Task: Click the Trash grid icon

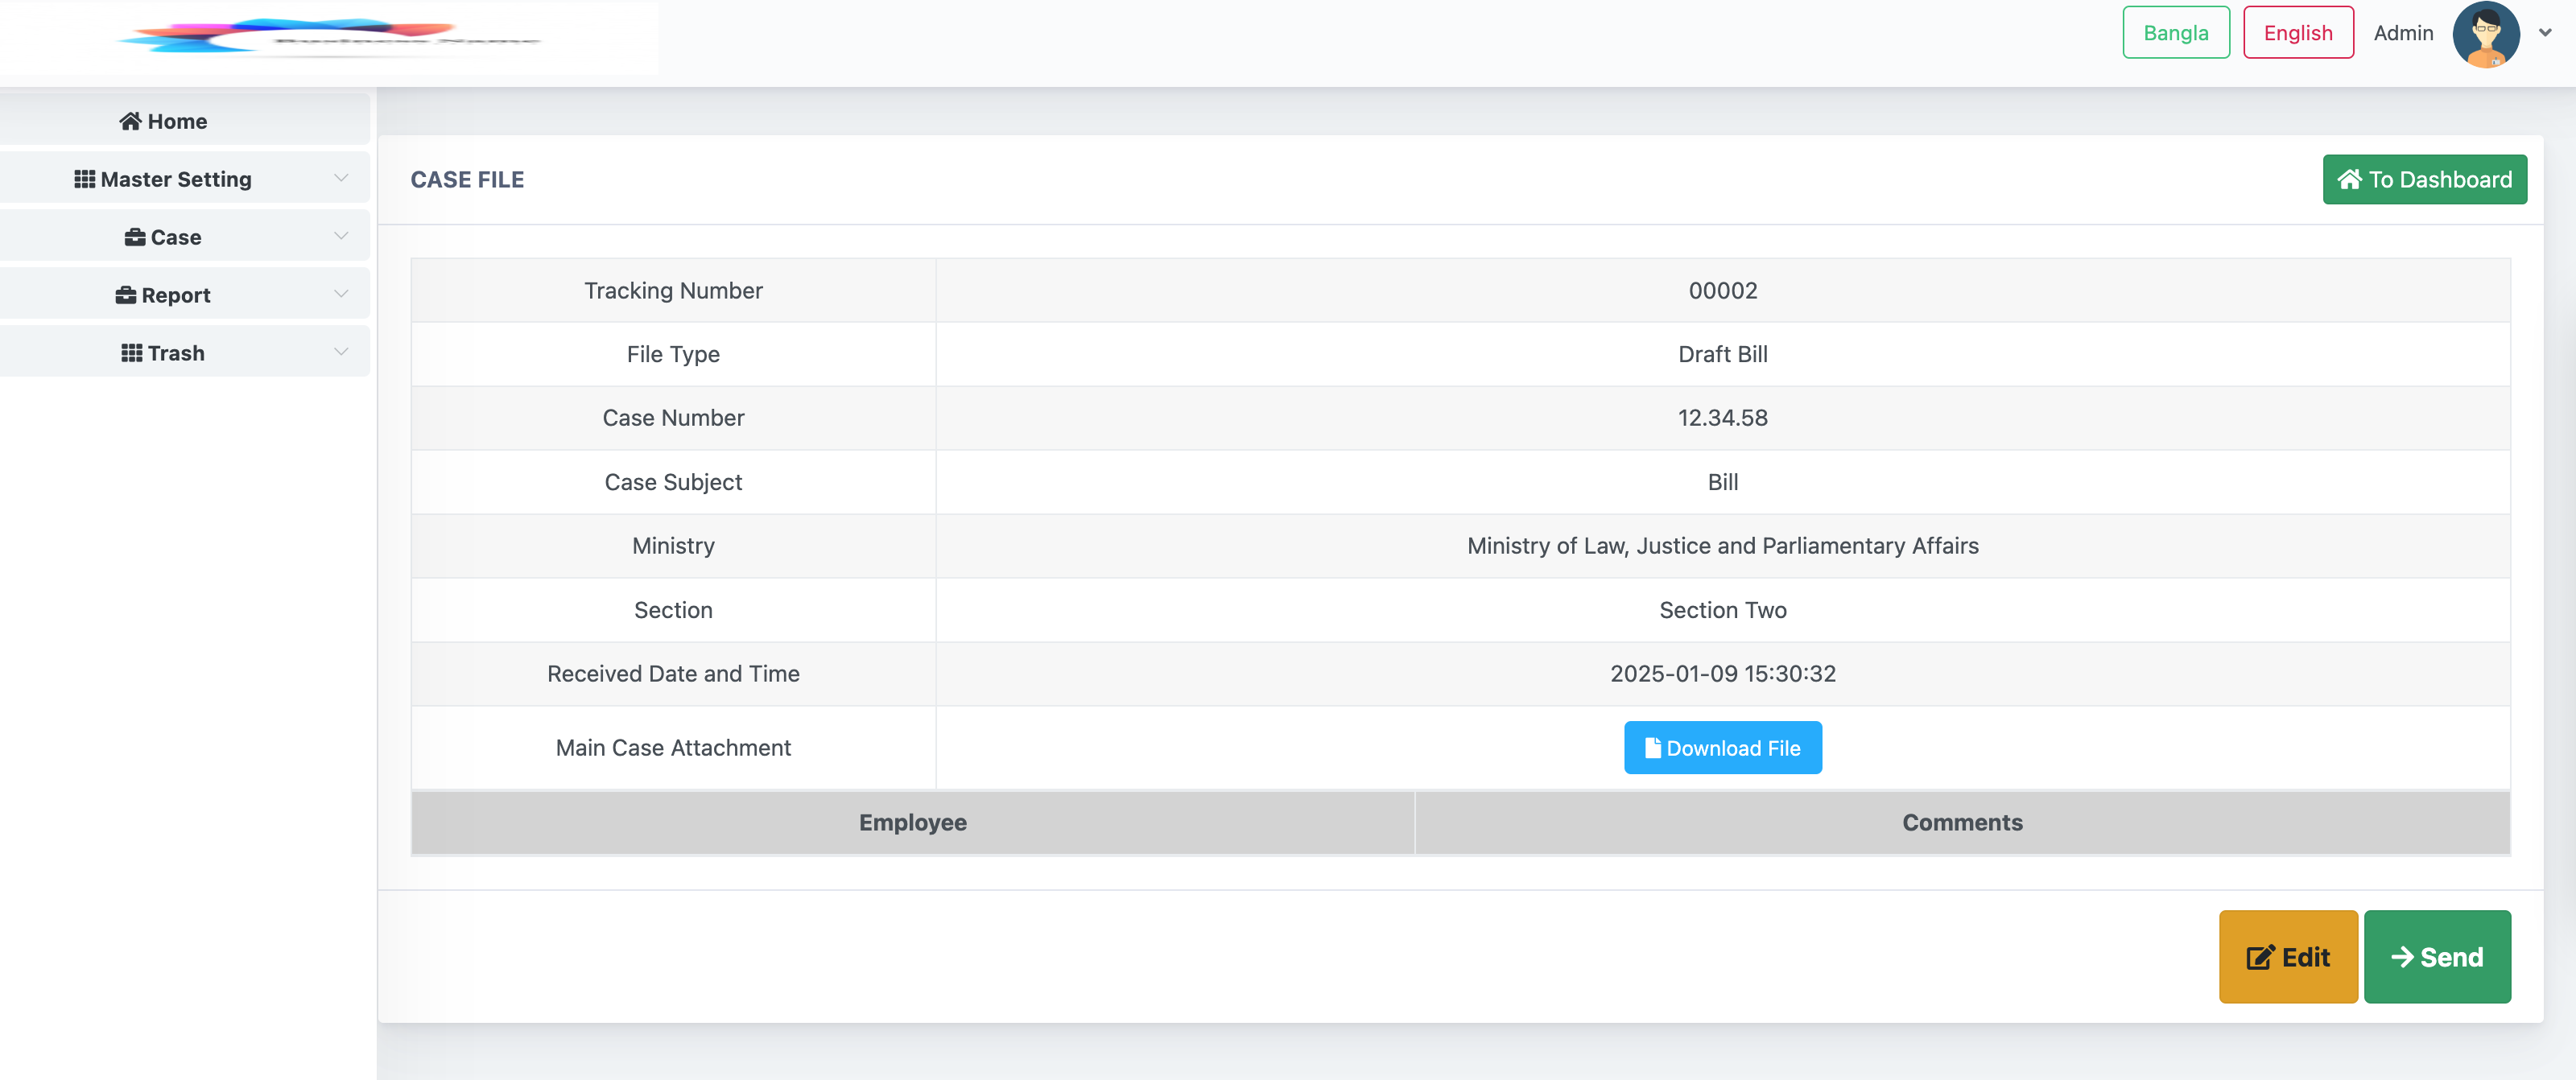Action: (x=132, y=353)
